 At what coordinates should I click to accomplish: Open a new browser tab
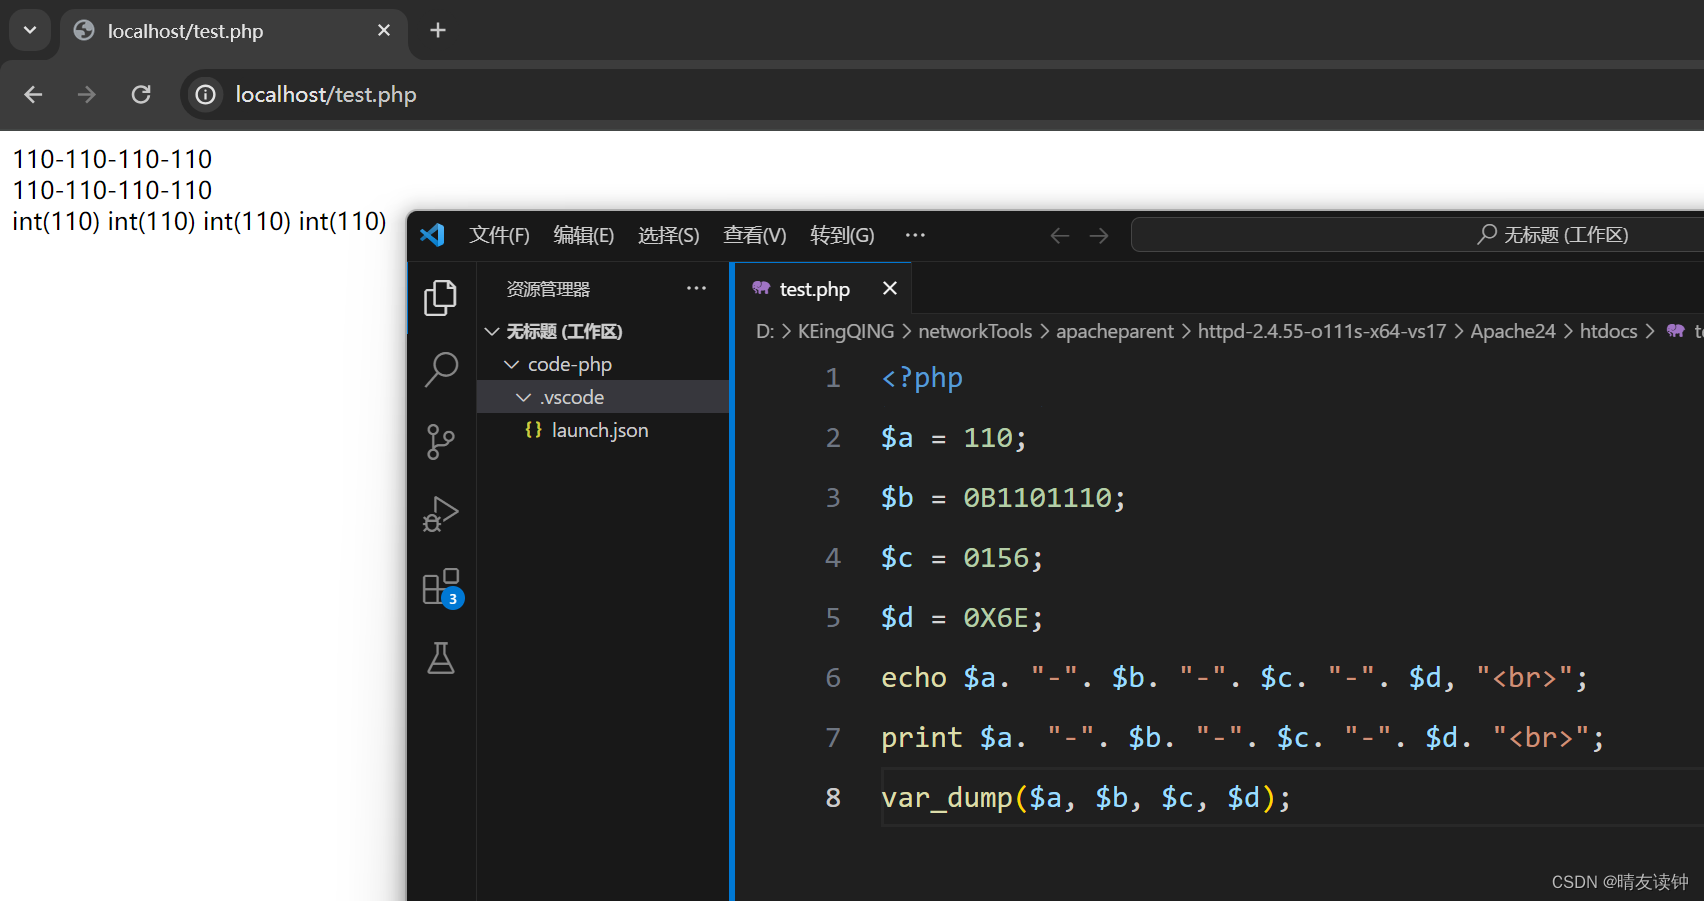point(437,30)
